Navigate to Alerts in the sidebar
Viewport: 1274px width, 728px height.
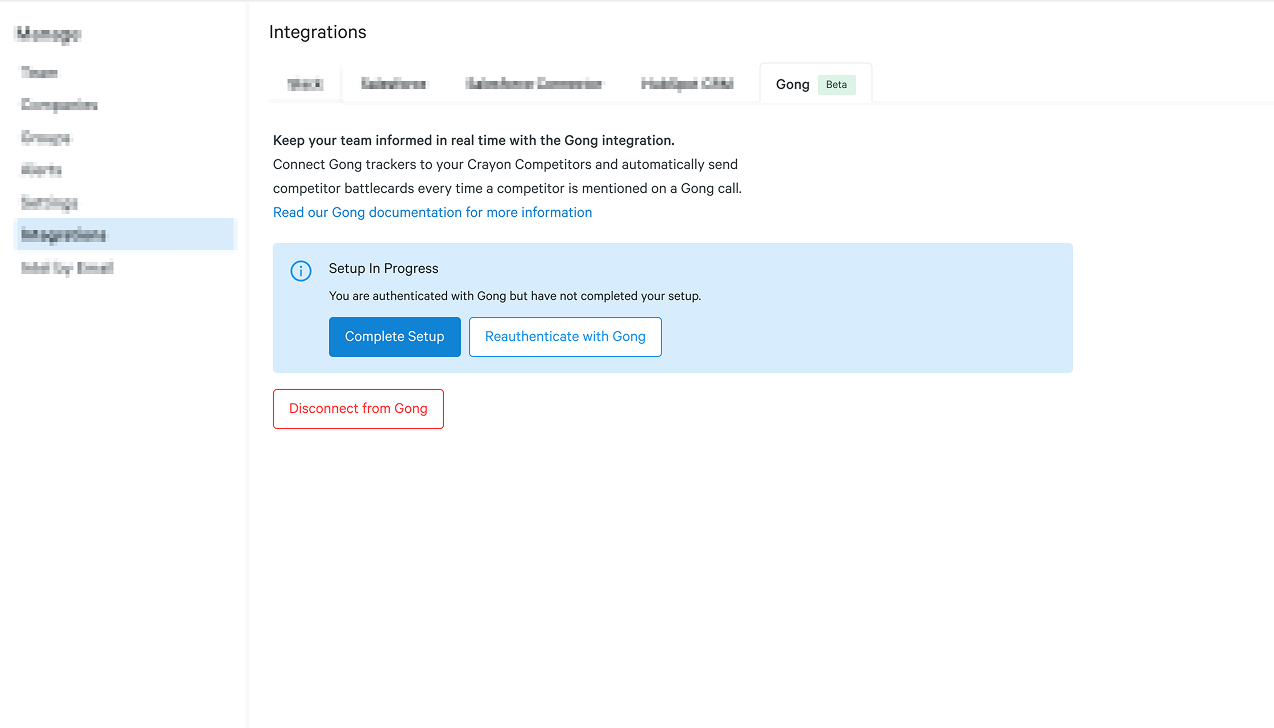41,170
